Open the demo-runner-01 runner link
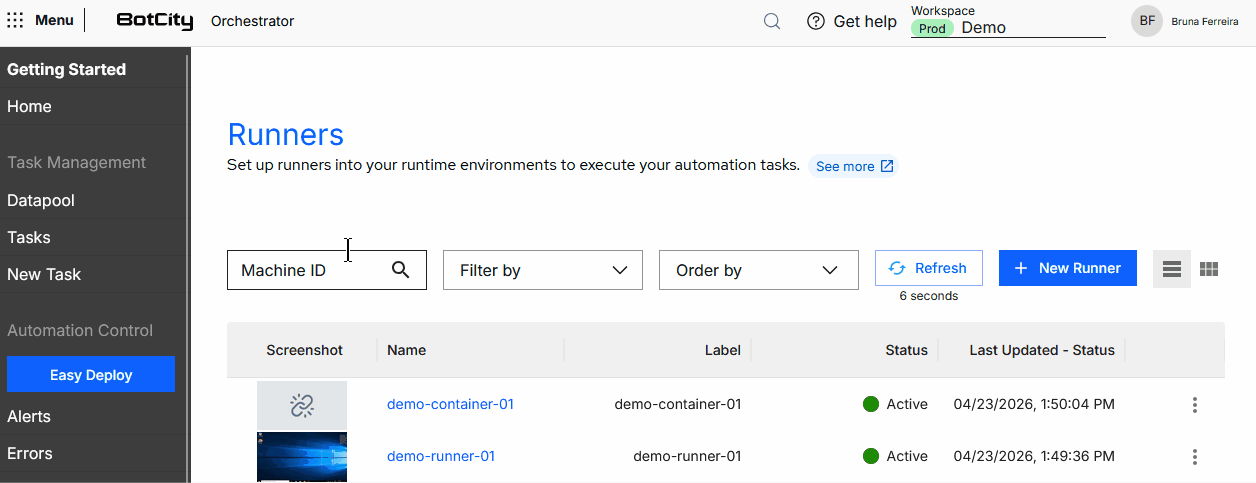The image size is (1256, 483). click(441, 457)
